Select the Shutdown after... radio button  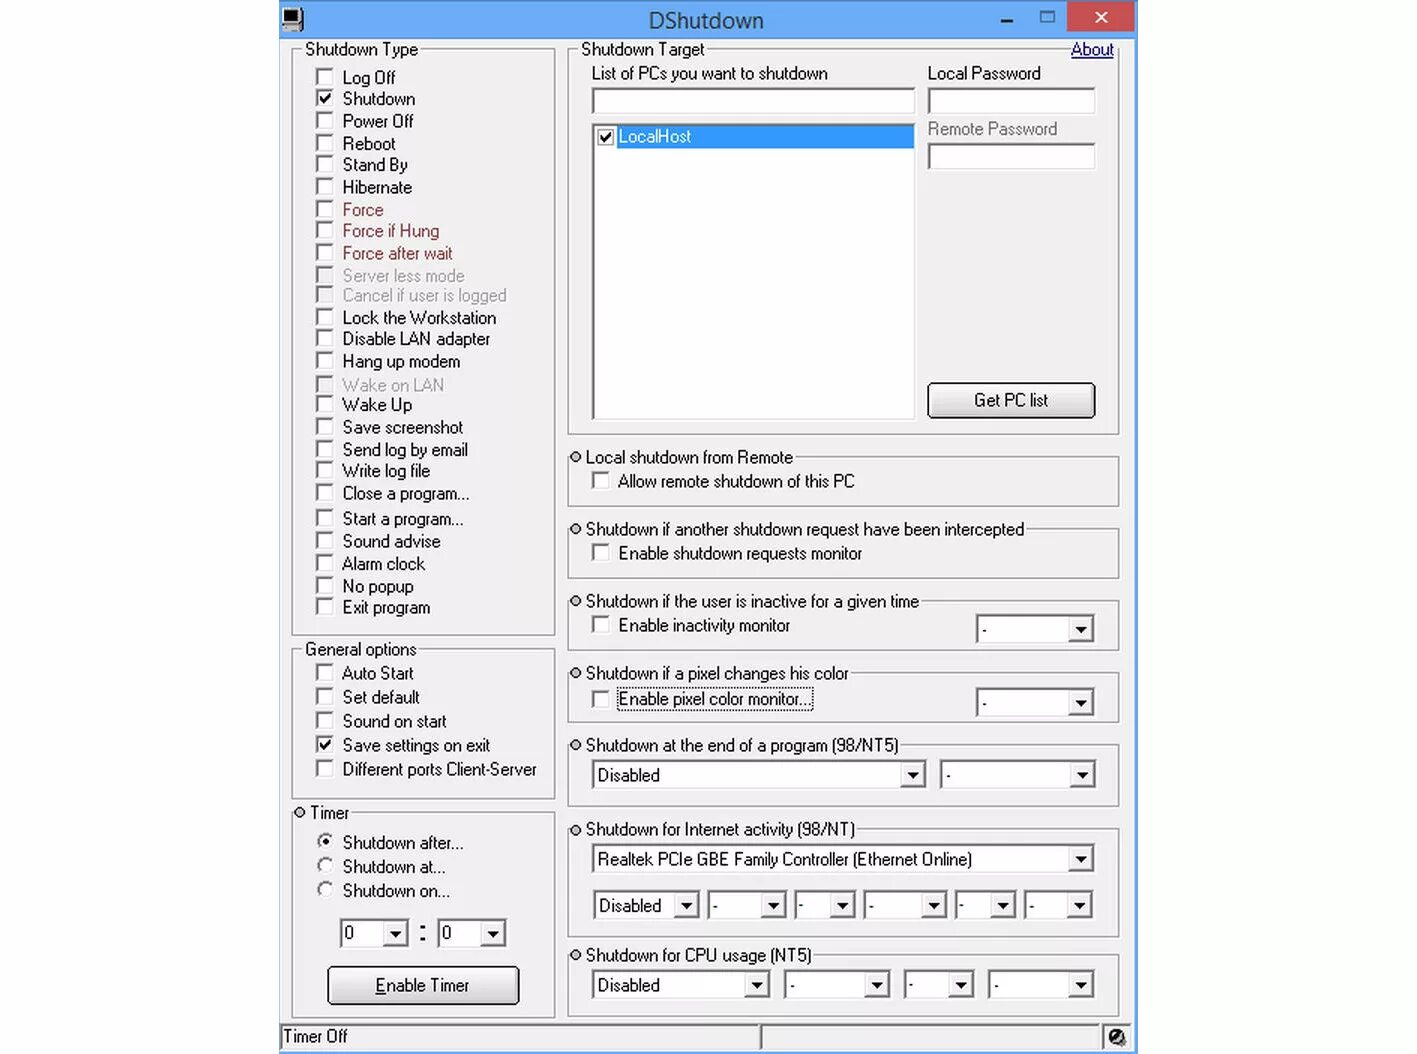(324, 841)
